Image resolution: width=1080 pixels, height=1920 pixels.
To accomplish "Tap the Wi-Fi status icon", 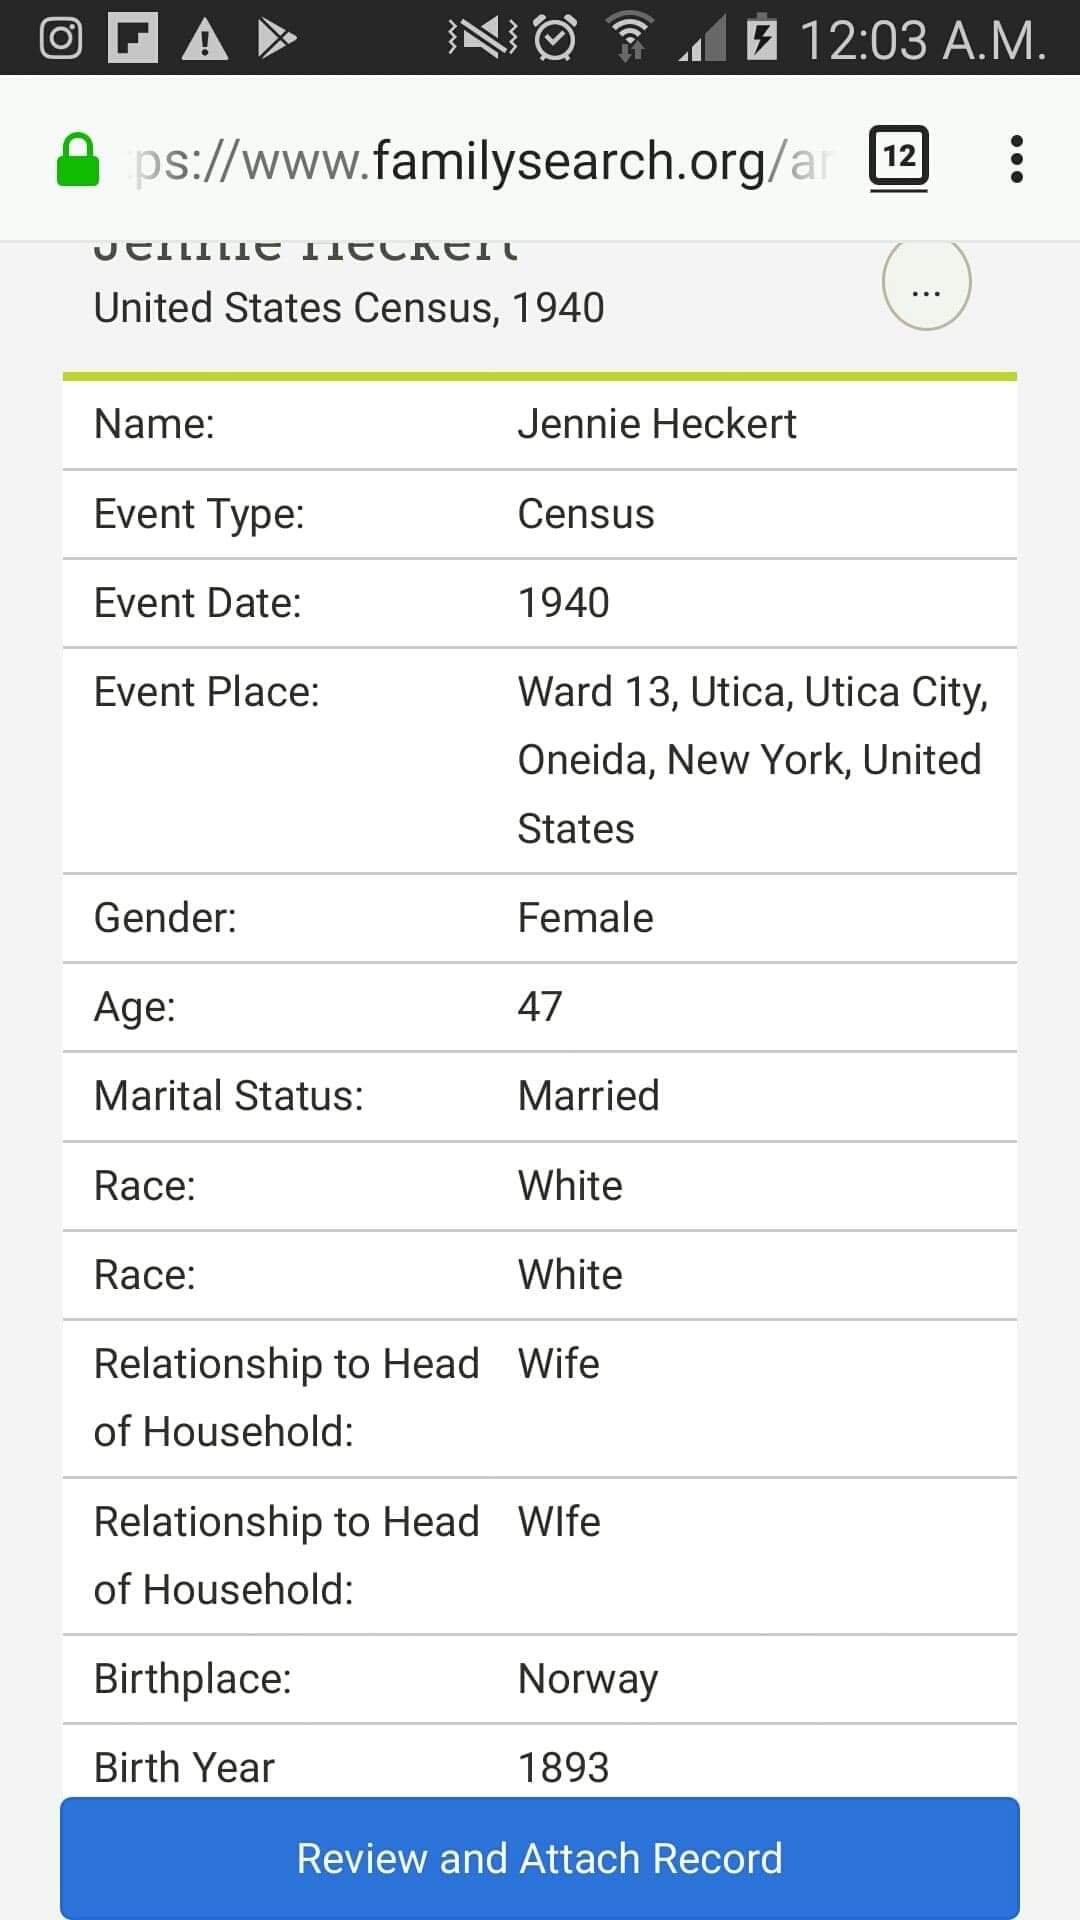I will click(x=630, y=39).
